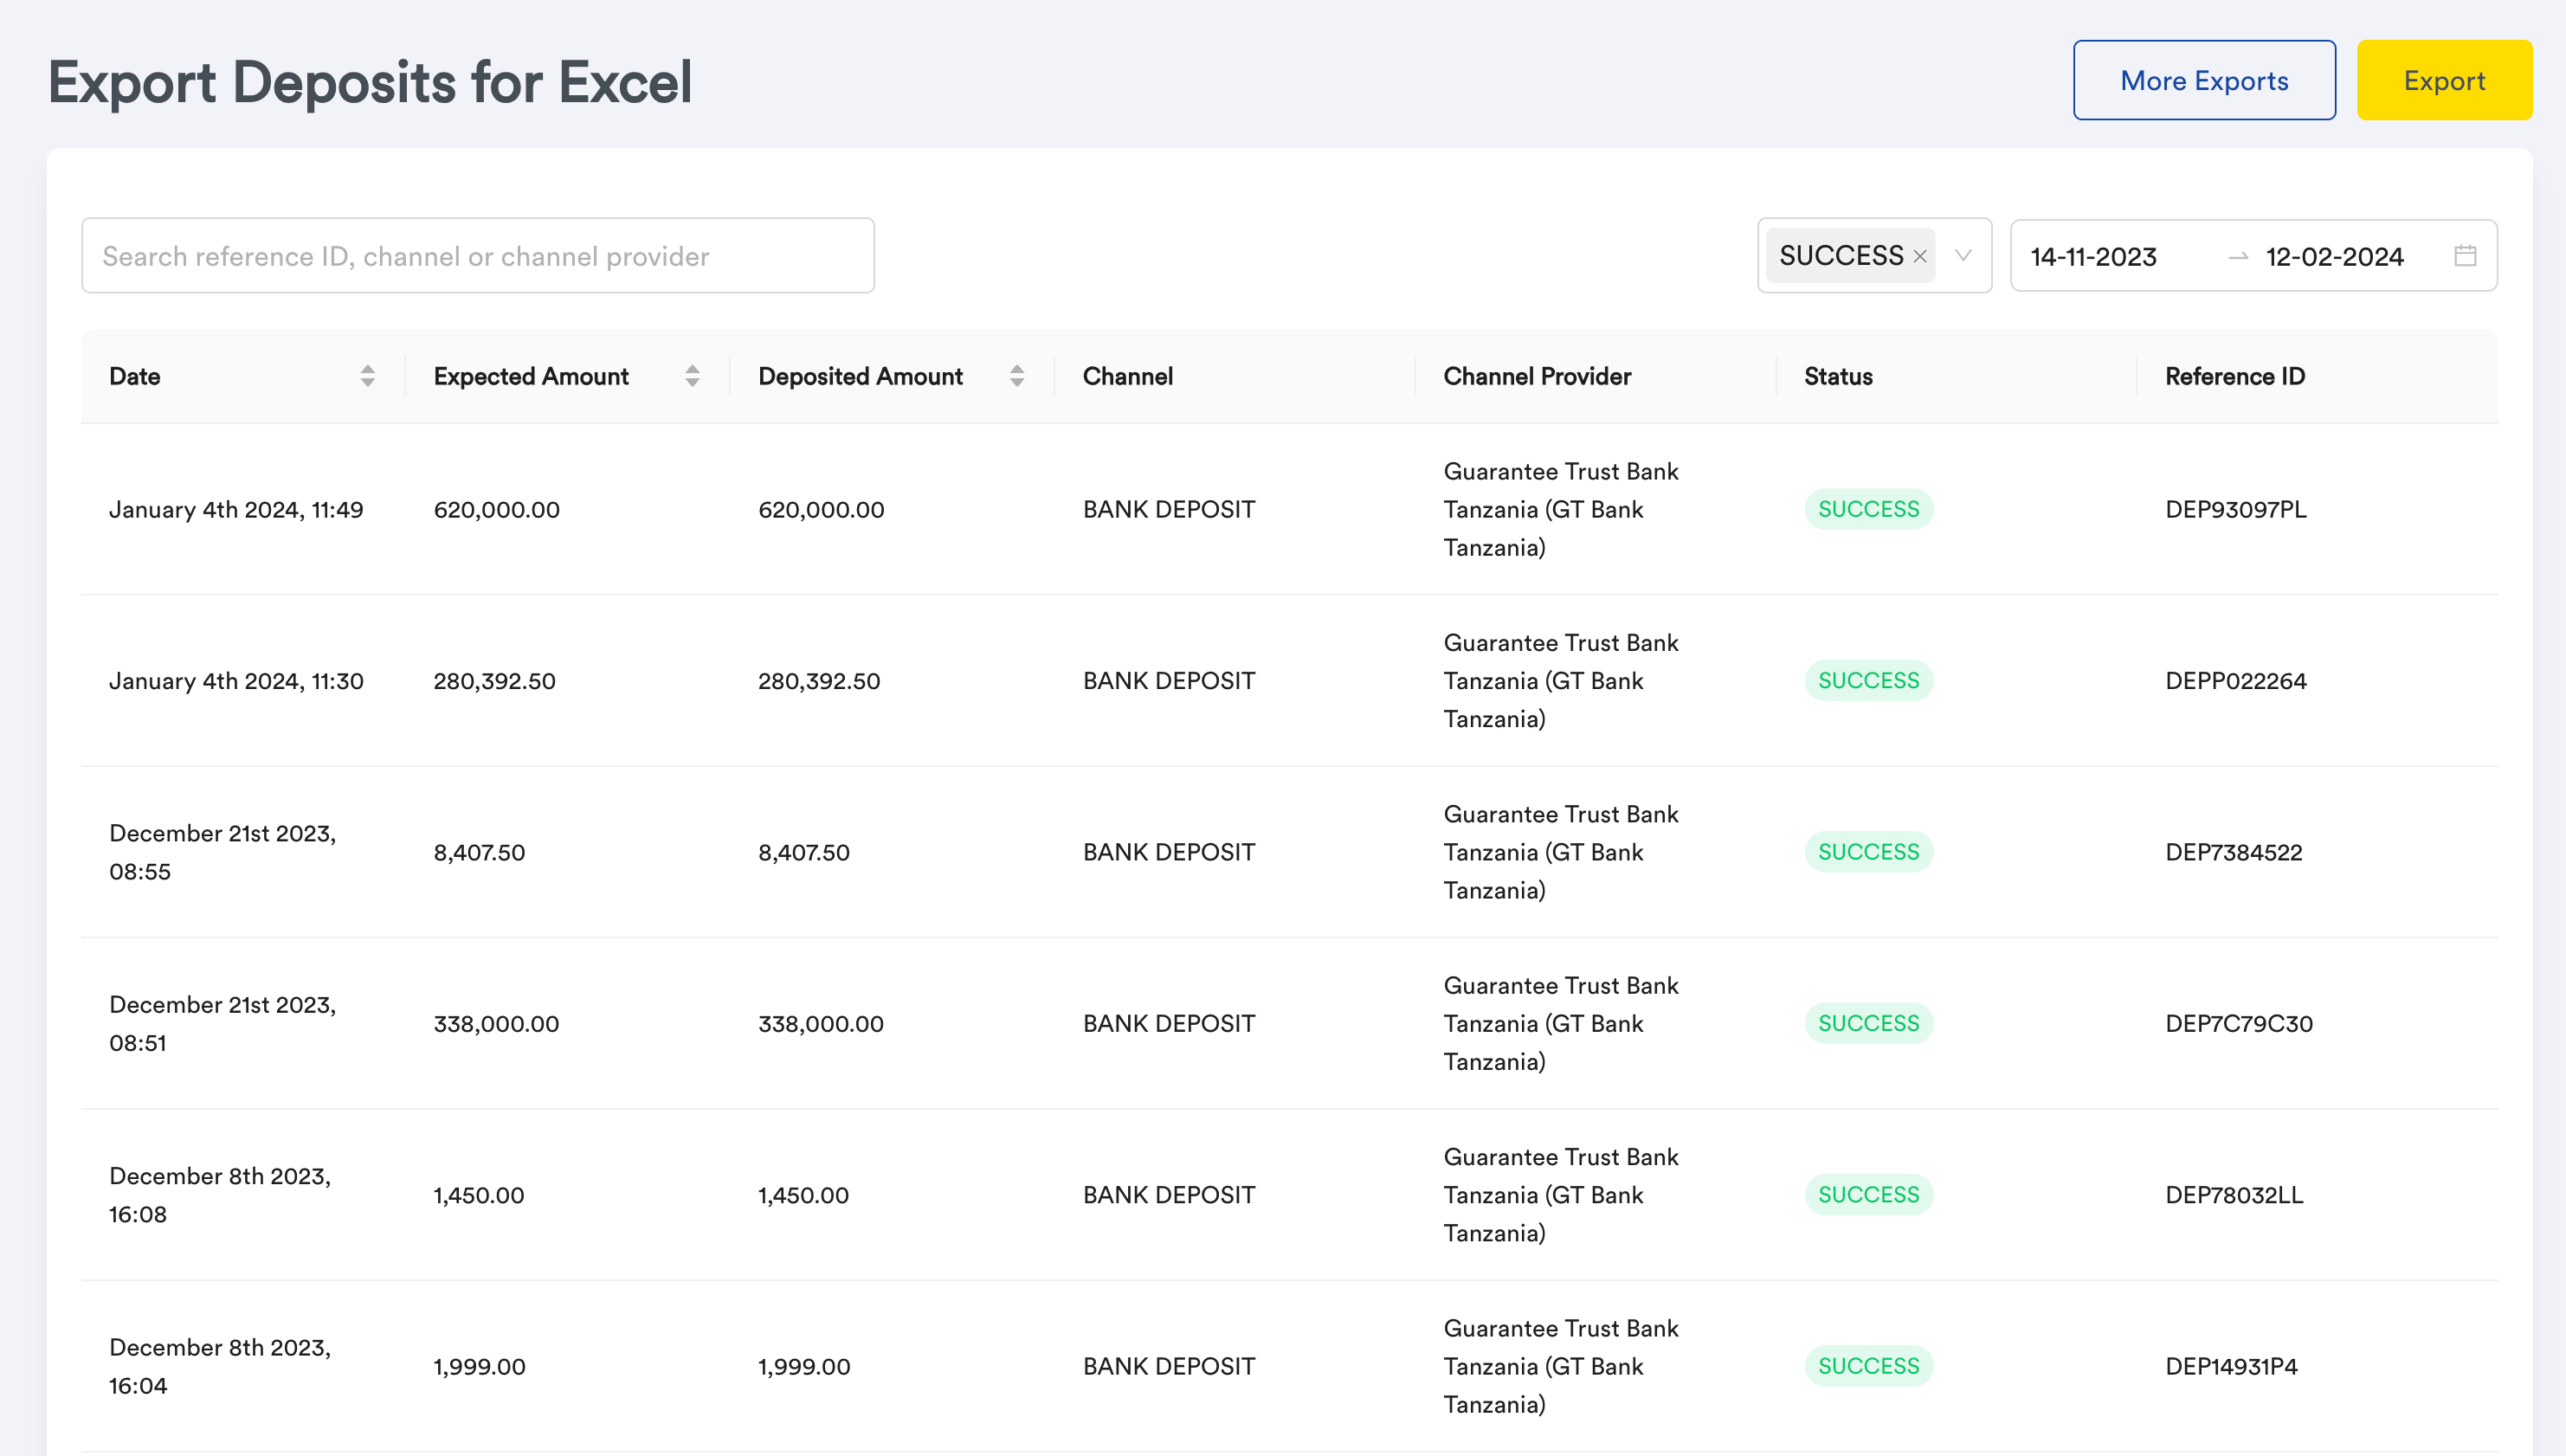This screenshot has width=2566, height=1456.
Task: Click deposited amount 8,407.50
Action: pos(804,852)
